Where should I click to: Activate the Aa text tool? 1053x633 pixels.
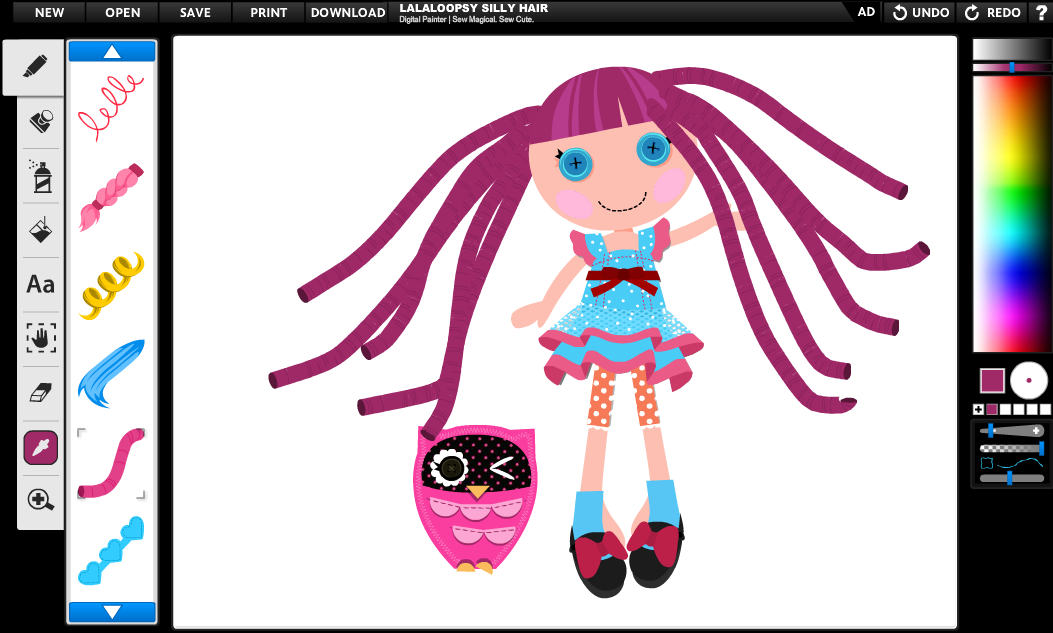click(40, 285)
